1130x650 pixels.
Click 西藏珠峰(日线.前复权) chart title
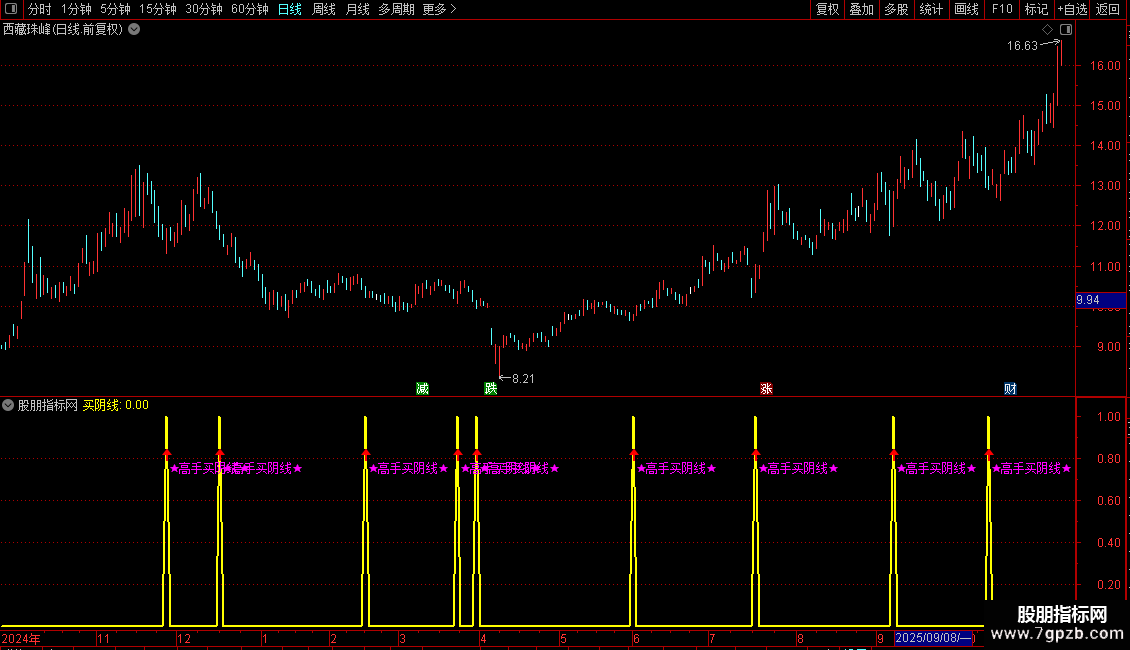click(63, 30)
